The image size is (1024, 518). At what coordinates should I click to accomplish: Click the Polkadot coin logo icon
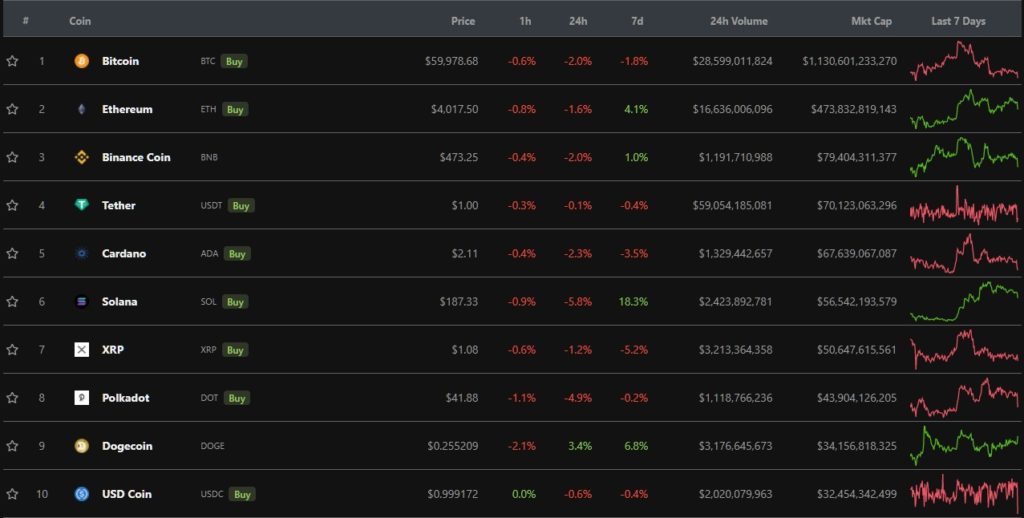[82, 397]
